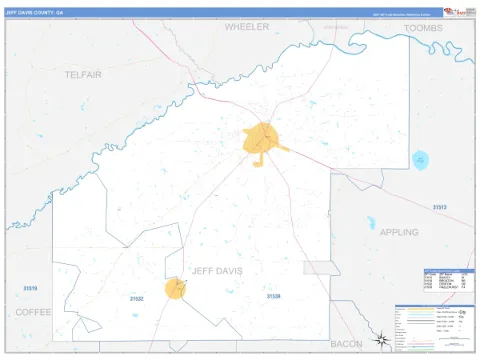Select the BACON county label
The width and height of the screenshot is (480, 360).
346,344
